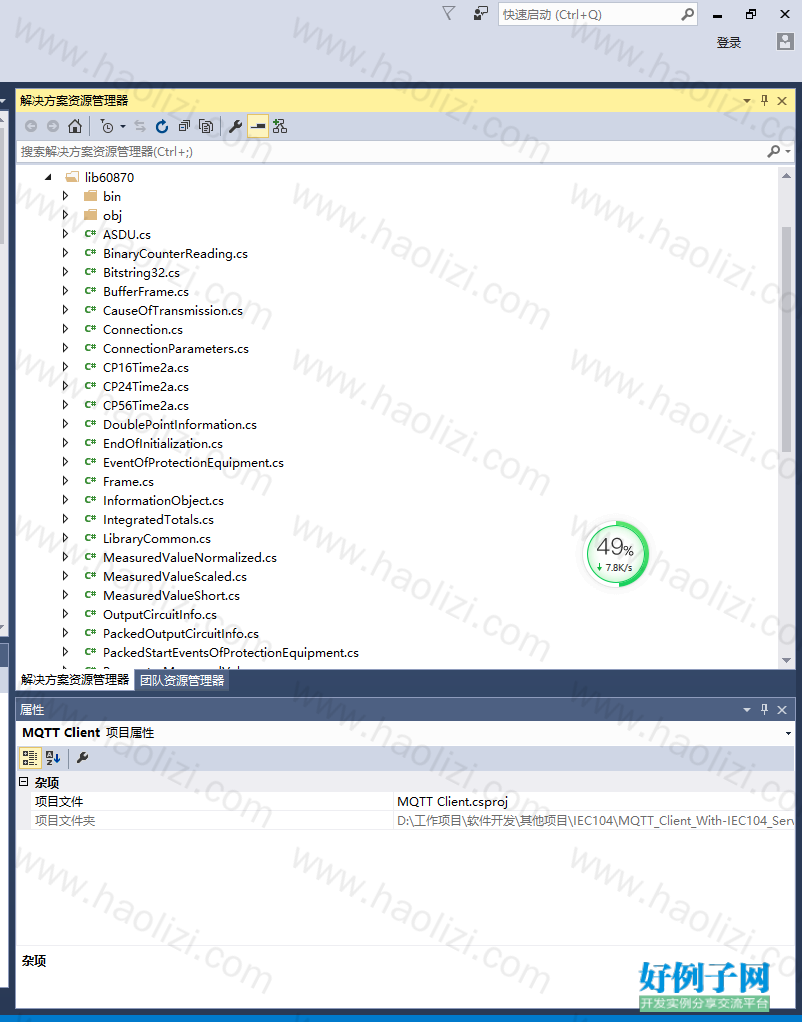Expand the Connection.cs node
802x1022 pixels.
(65, 328)
